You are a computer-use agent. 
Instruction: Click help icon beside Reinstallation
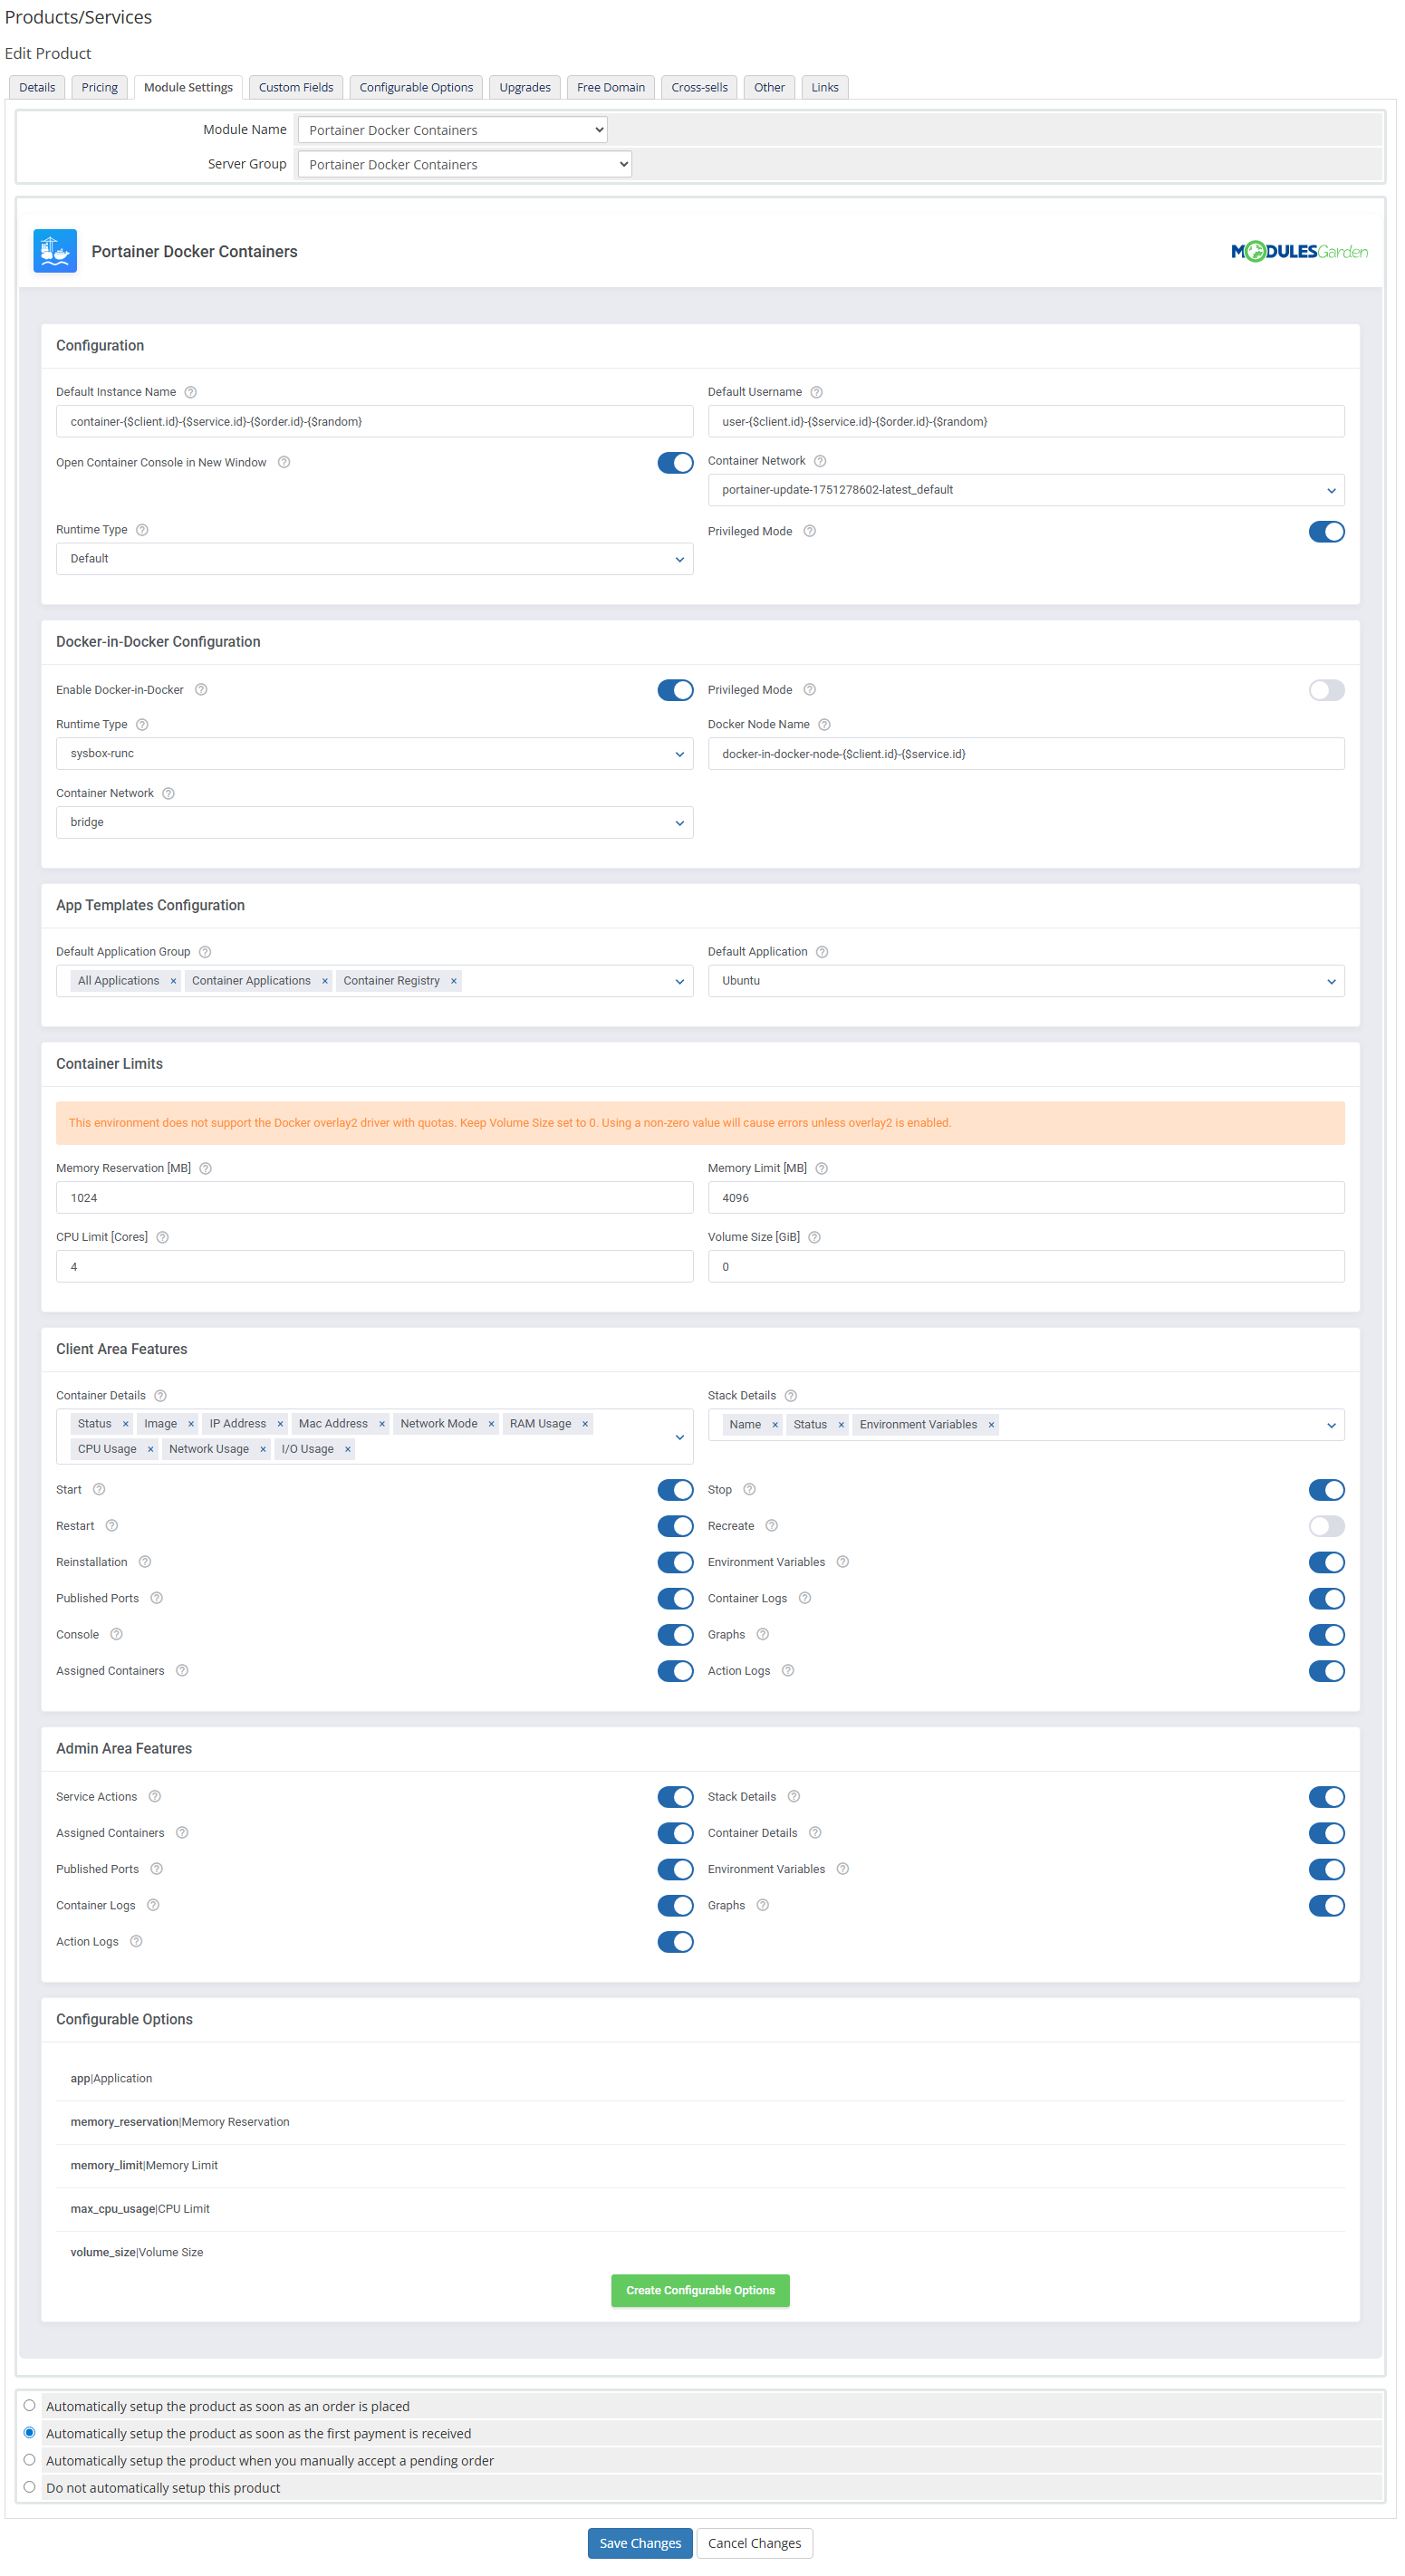point(145,1562)
